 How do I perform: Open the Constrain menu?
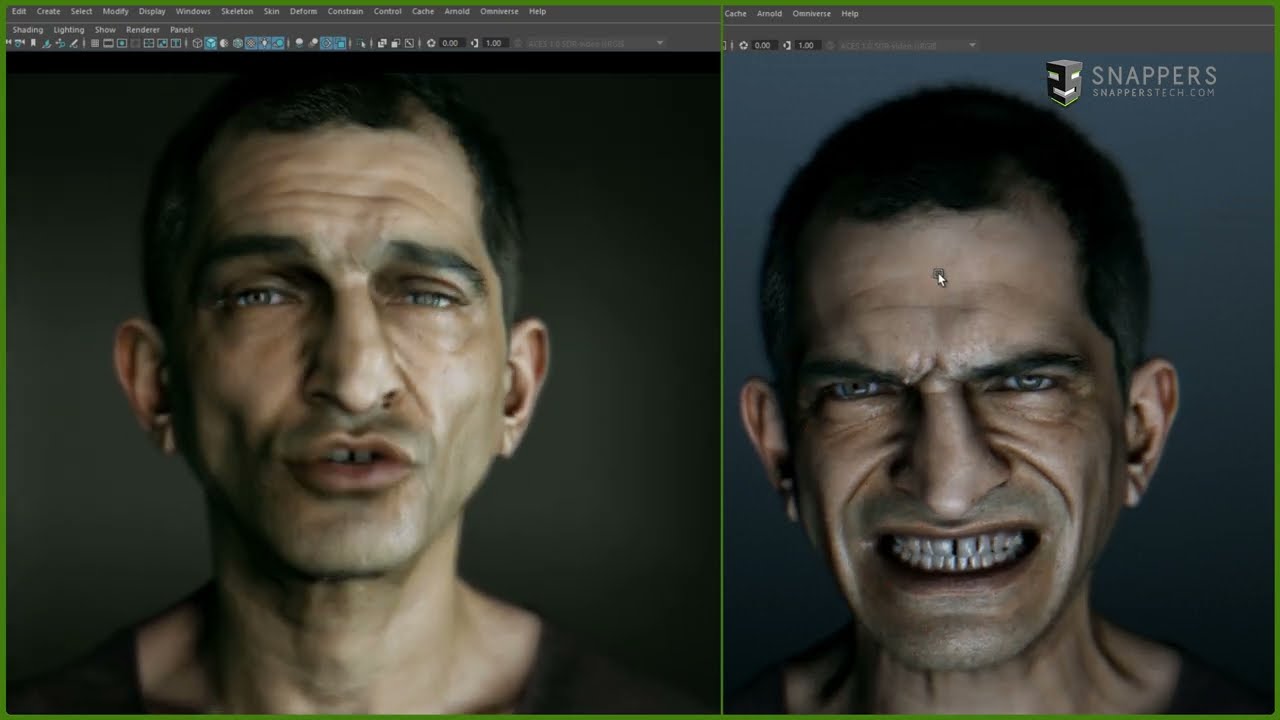coord(345,12)
